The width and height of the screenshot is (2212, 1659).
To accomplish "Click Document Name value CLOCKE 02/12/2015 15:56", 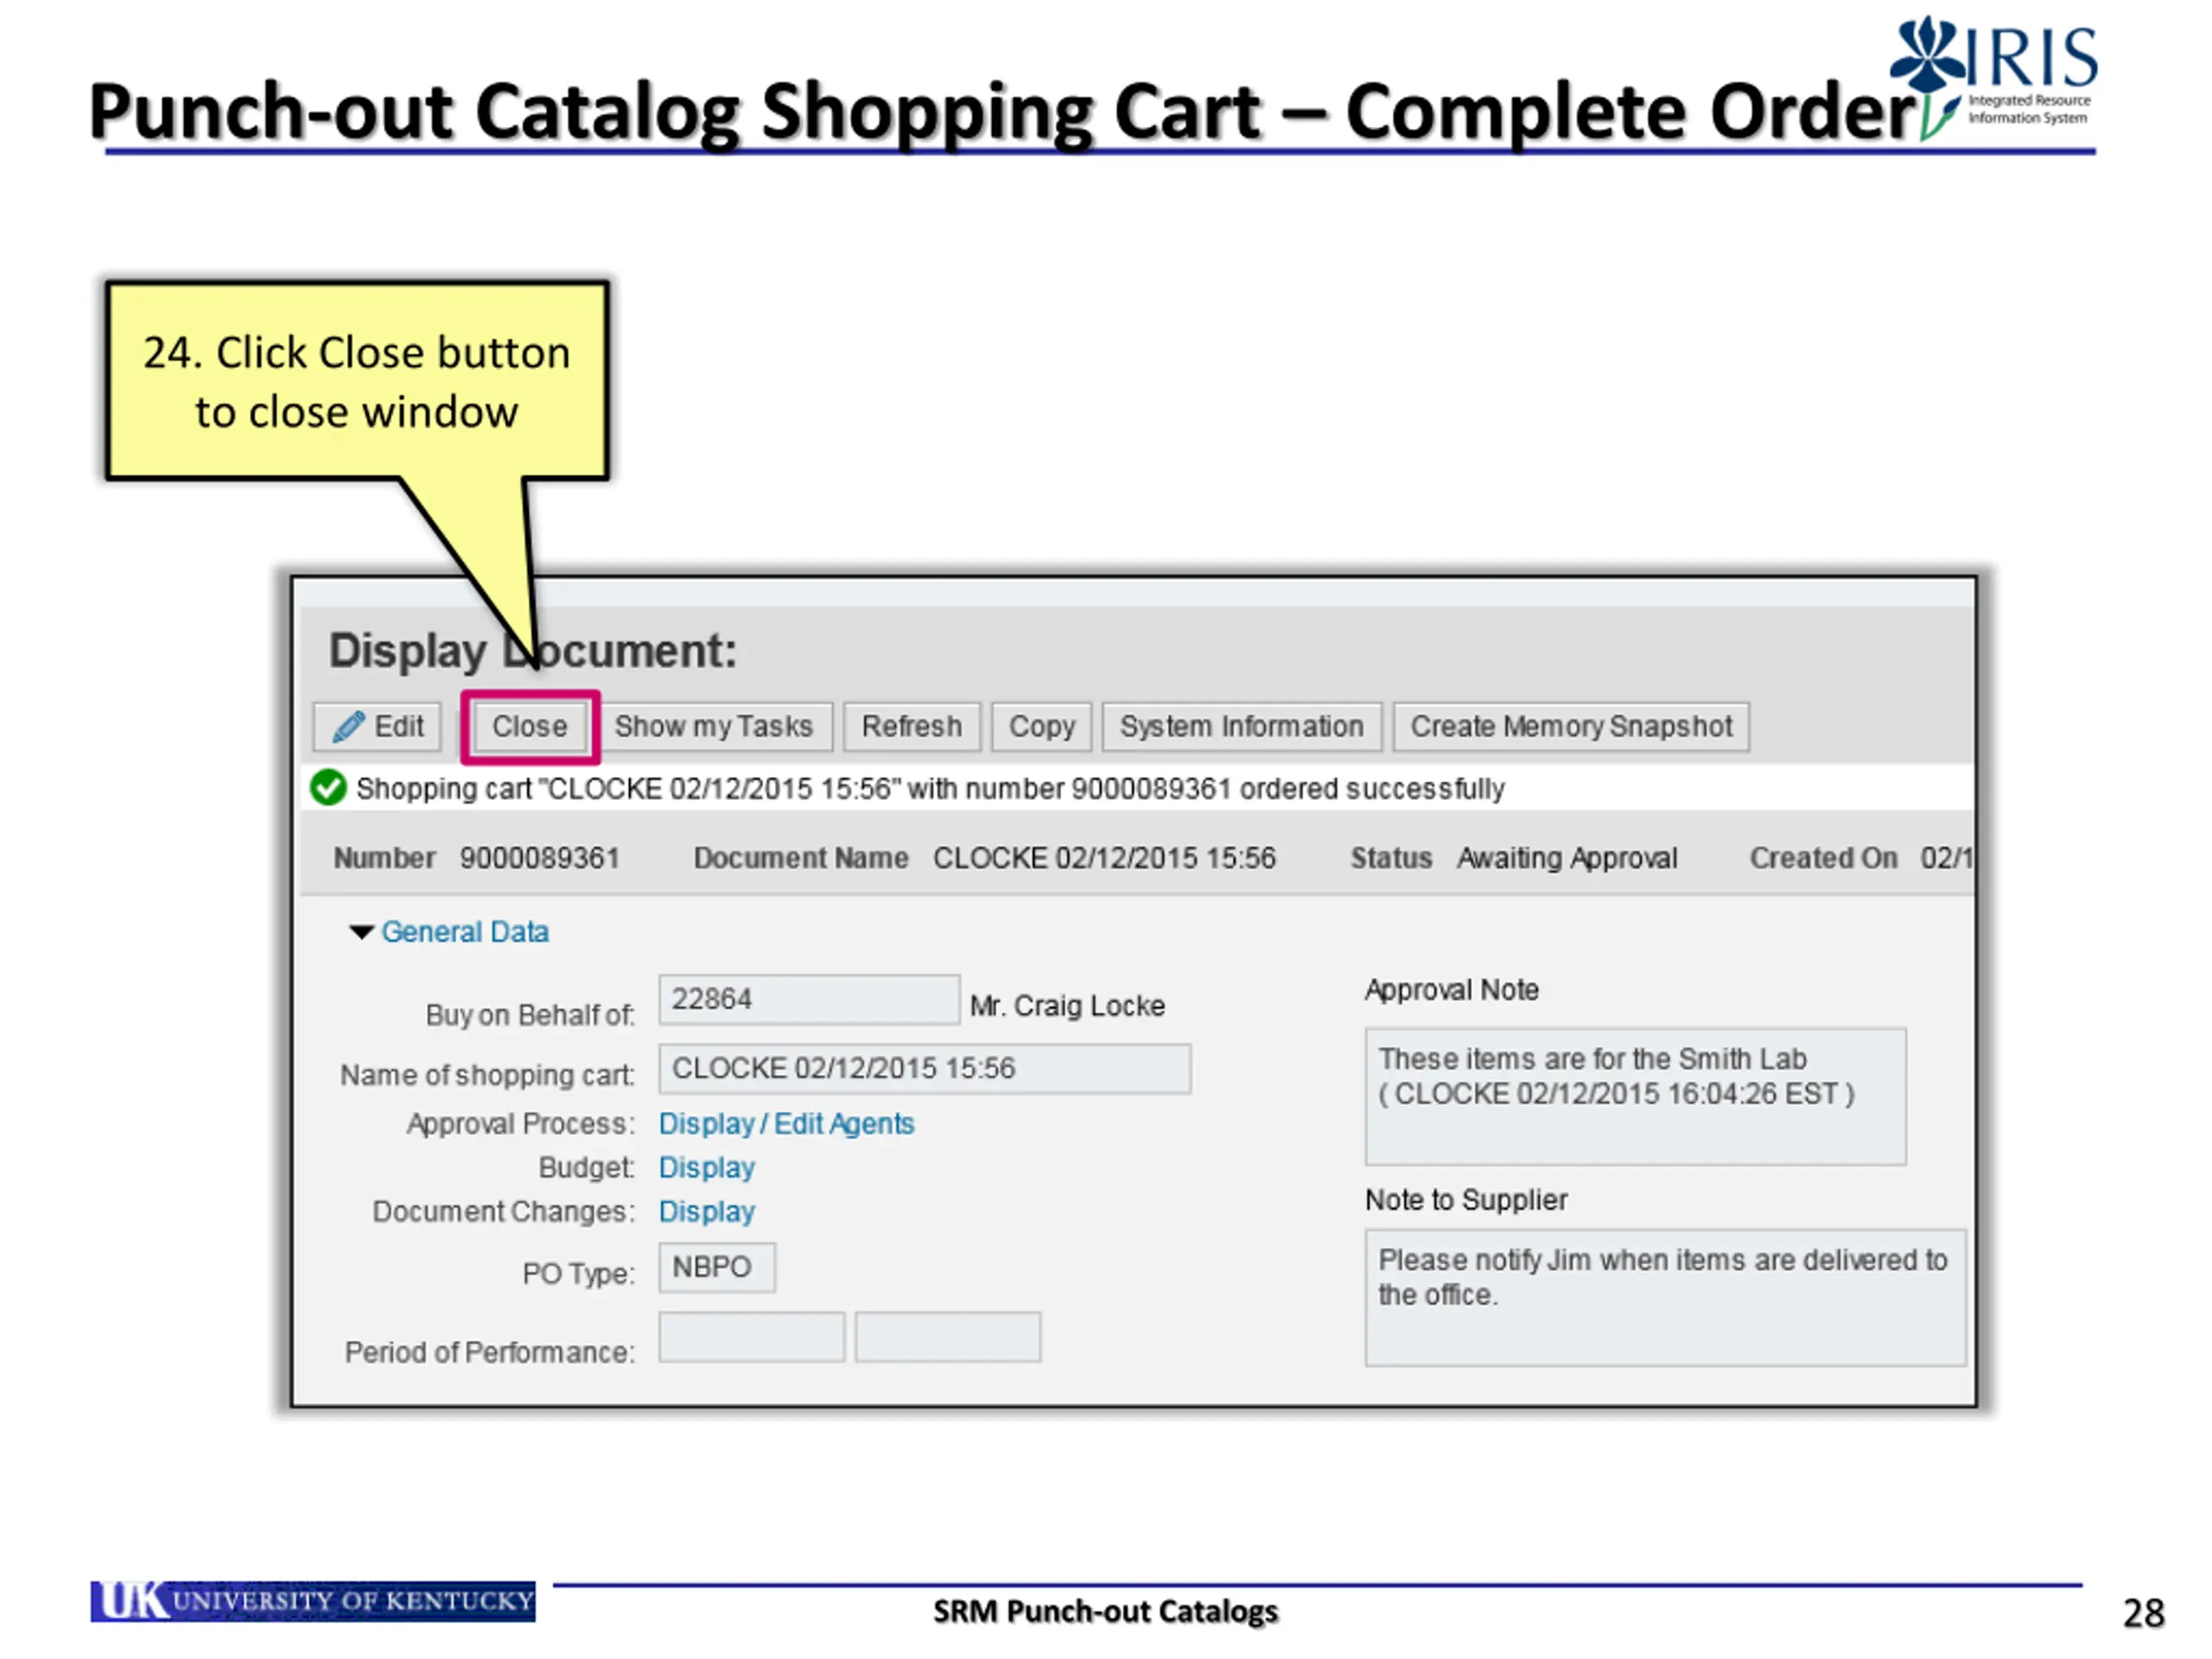I will 1104,858.
